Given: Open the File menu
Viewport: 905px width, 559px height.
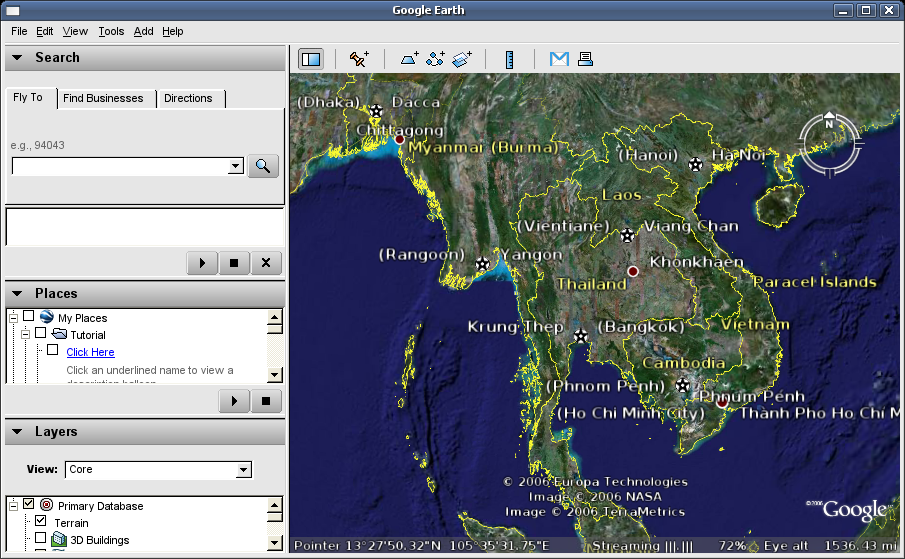Looking at the screenshot, I should [x=19, y=31].
